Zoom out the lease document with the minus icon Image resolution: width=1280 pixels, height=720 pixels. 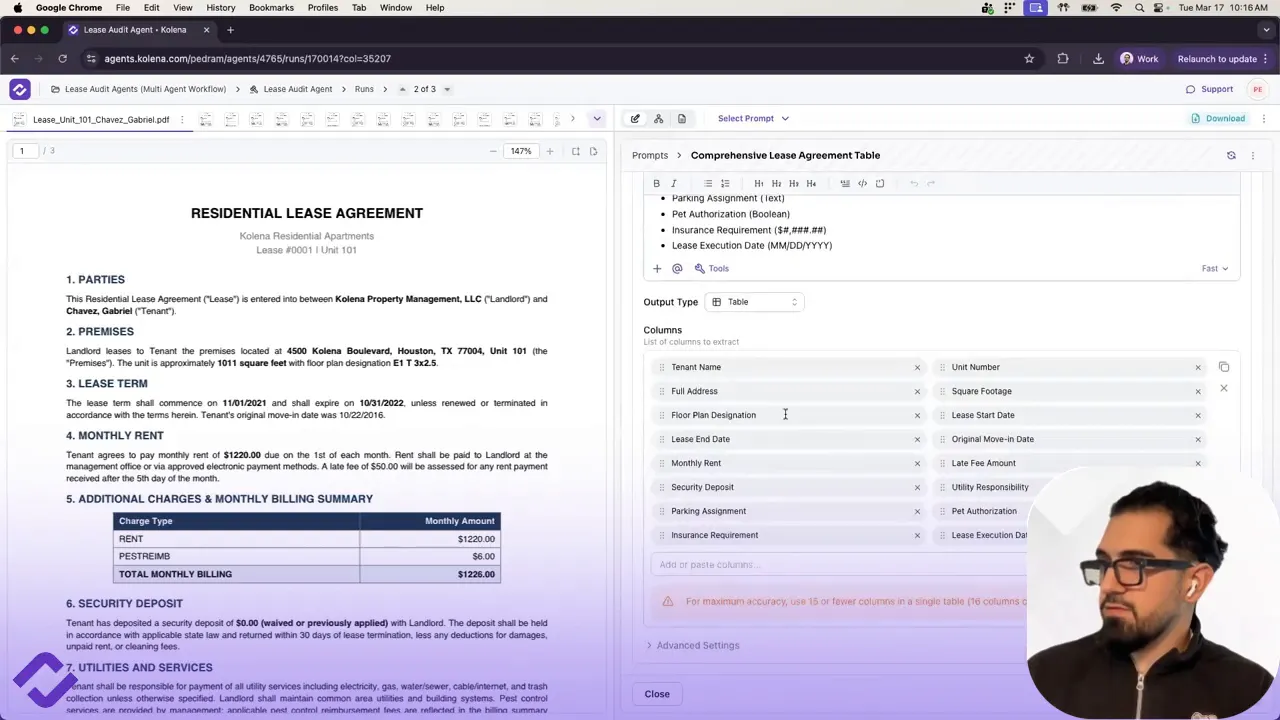click(x=493, y=151)
